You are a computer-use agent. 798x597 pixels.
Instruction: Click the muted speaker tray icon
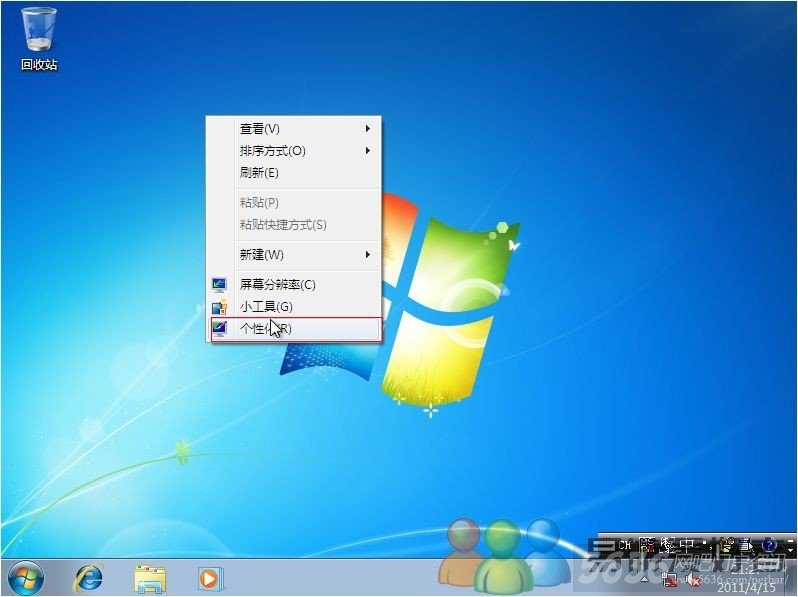coord(693,580)
